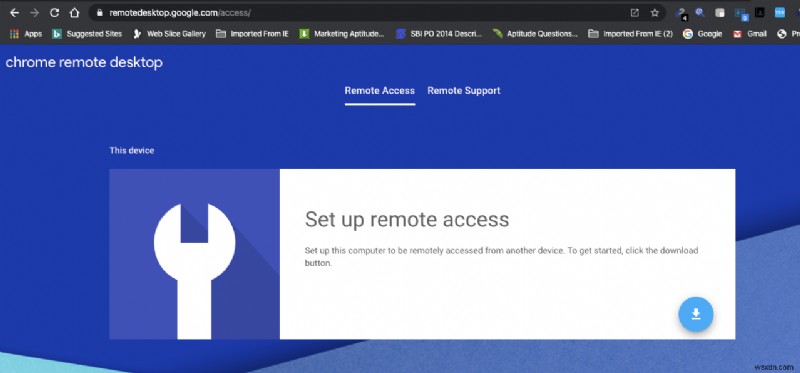The width and height of the screenshot is (800, 373).
Task: Click the blue magnifier extension icon
Action: [700, 13]
